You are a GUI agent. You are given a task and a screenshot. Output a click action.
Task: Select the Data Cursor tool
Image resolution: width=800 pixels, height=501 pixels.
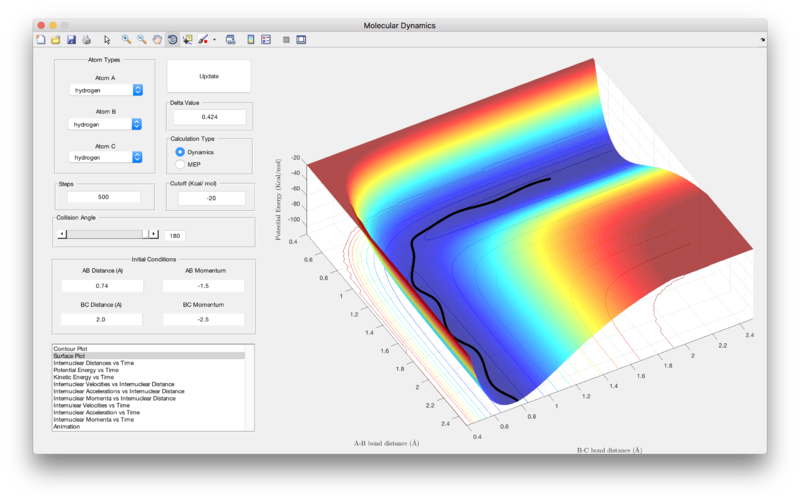click(x=188, y=39)
